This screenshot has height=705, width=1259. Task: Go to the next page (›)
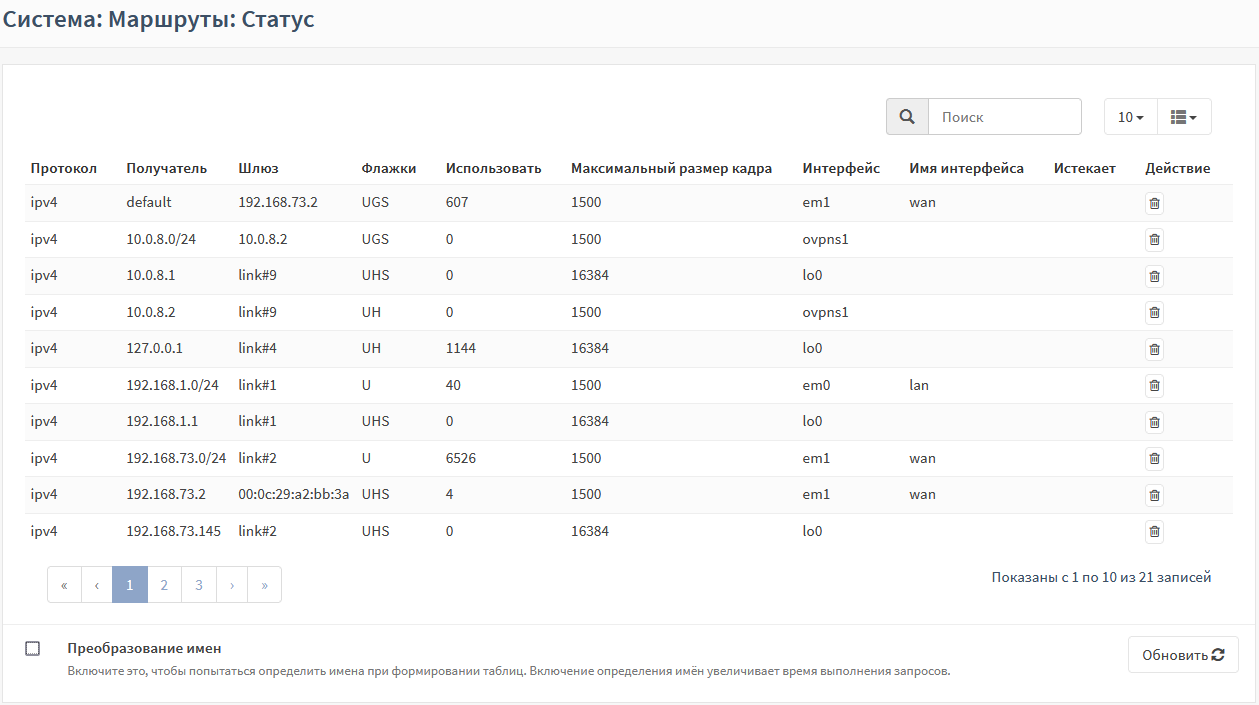[x=232, y=585]
